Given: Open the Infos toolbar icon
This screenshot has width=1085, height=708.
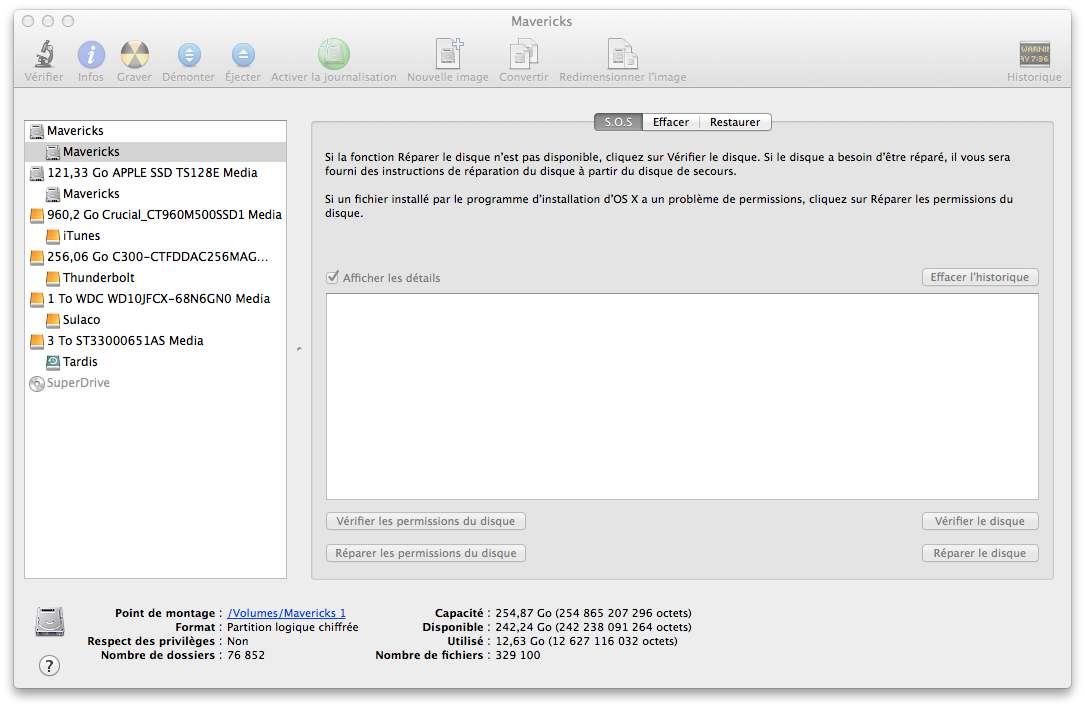Looking at the screenshot, I should [91, 54].
